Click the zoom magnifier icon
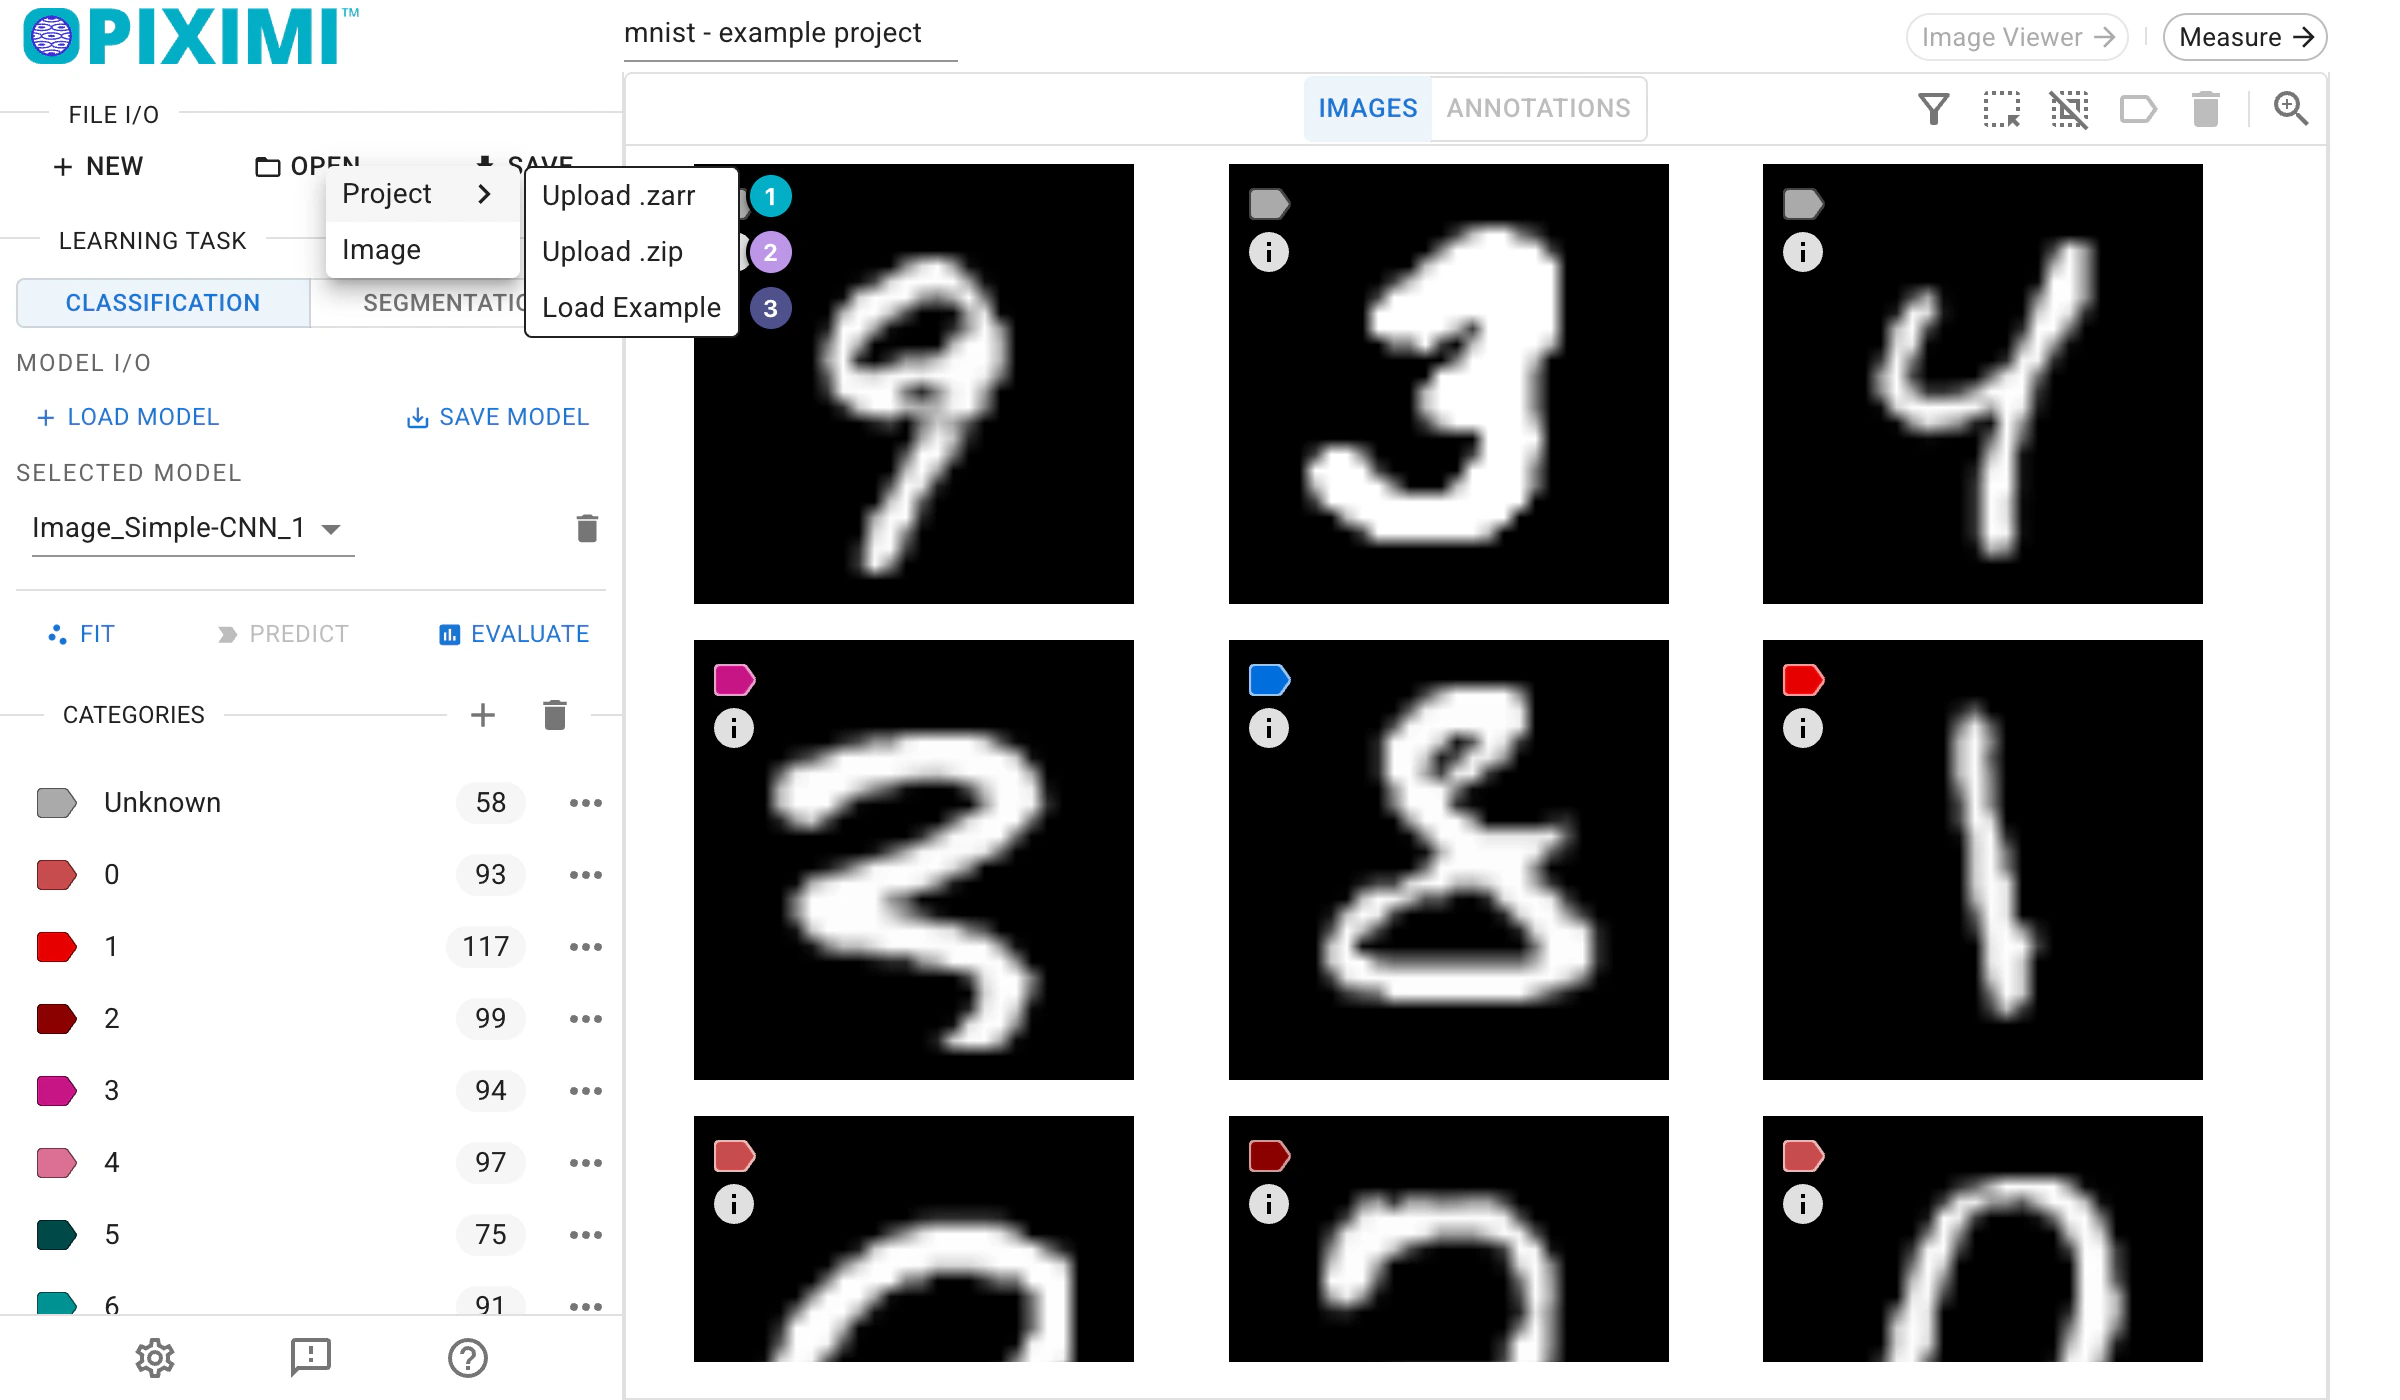The height and width of the screenshot is (1400, 2400). click(x=2290, y=109)
